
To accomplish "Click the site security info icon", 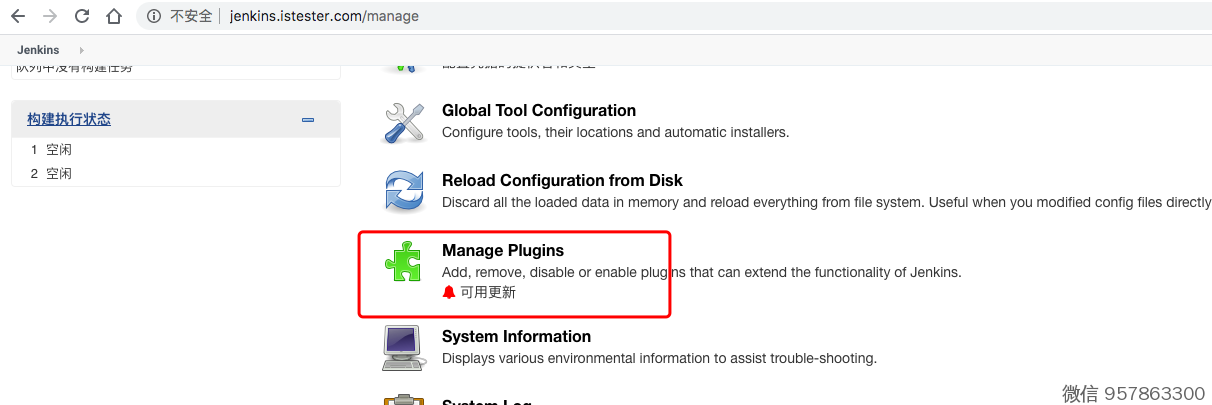I will pos(153,16).
